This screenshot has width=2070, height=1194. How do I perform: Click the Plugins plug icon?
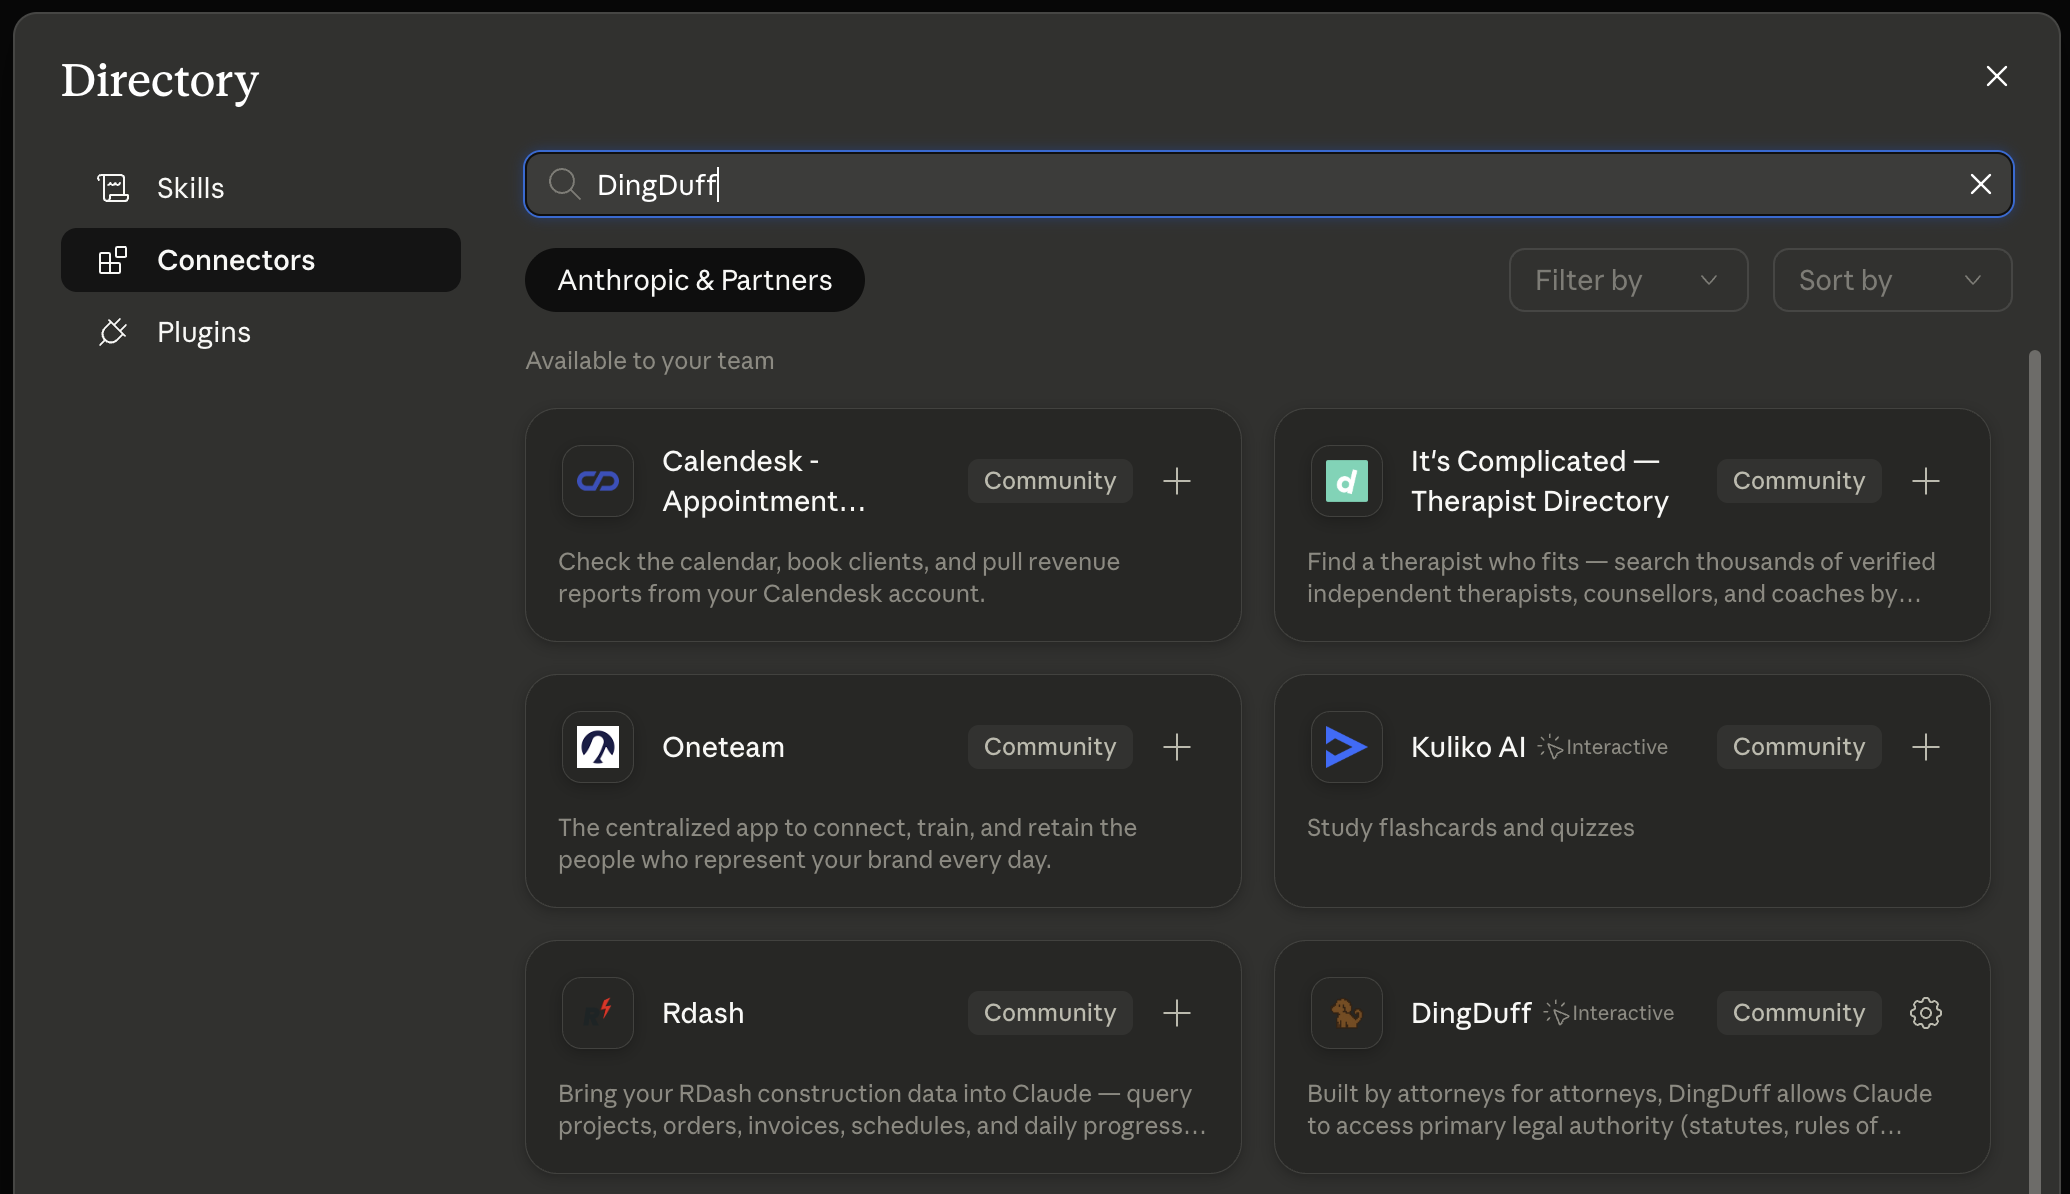[x=113, y=332]
